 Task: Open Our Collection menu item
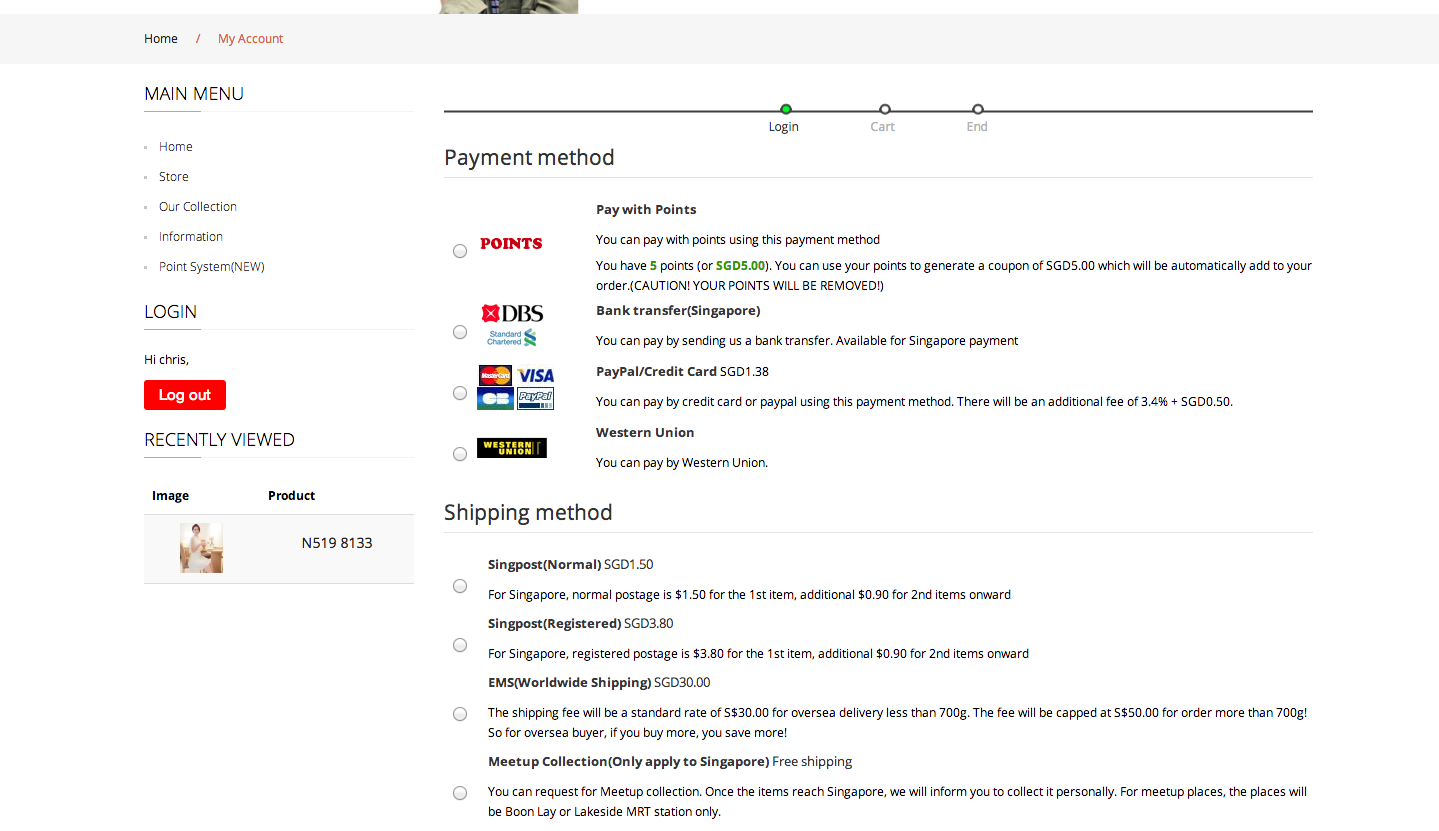click(x=198, y=207)
